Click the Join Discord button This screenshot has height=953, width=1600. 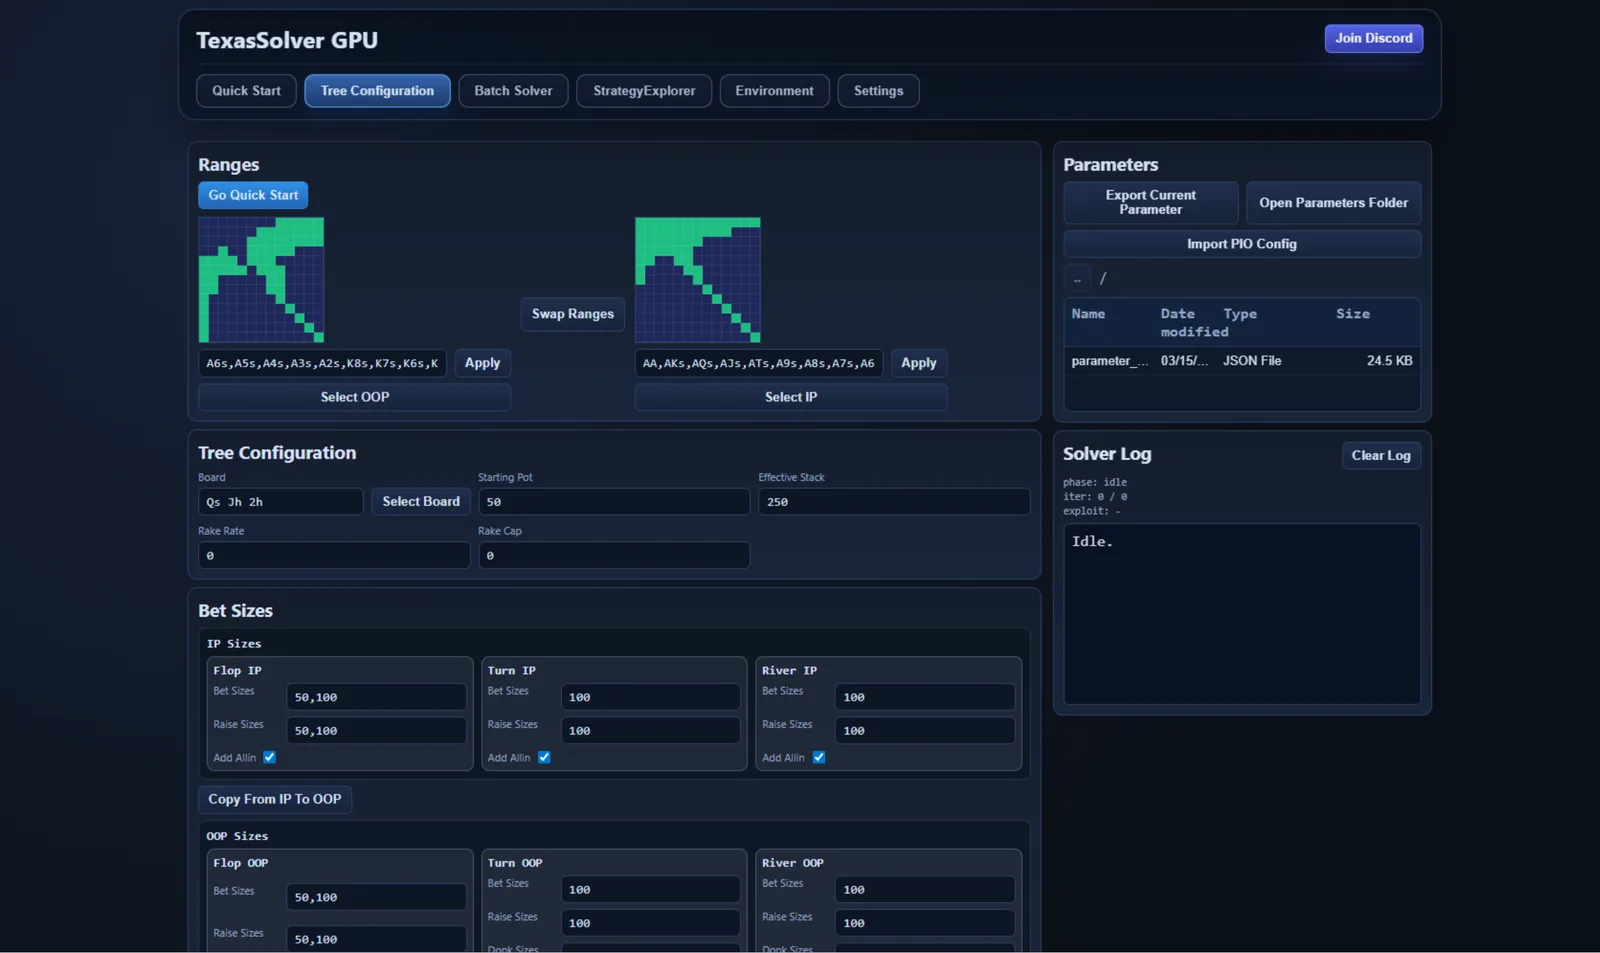1373,39
